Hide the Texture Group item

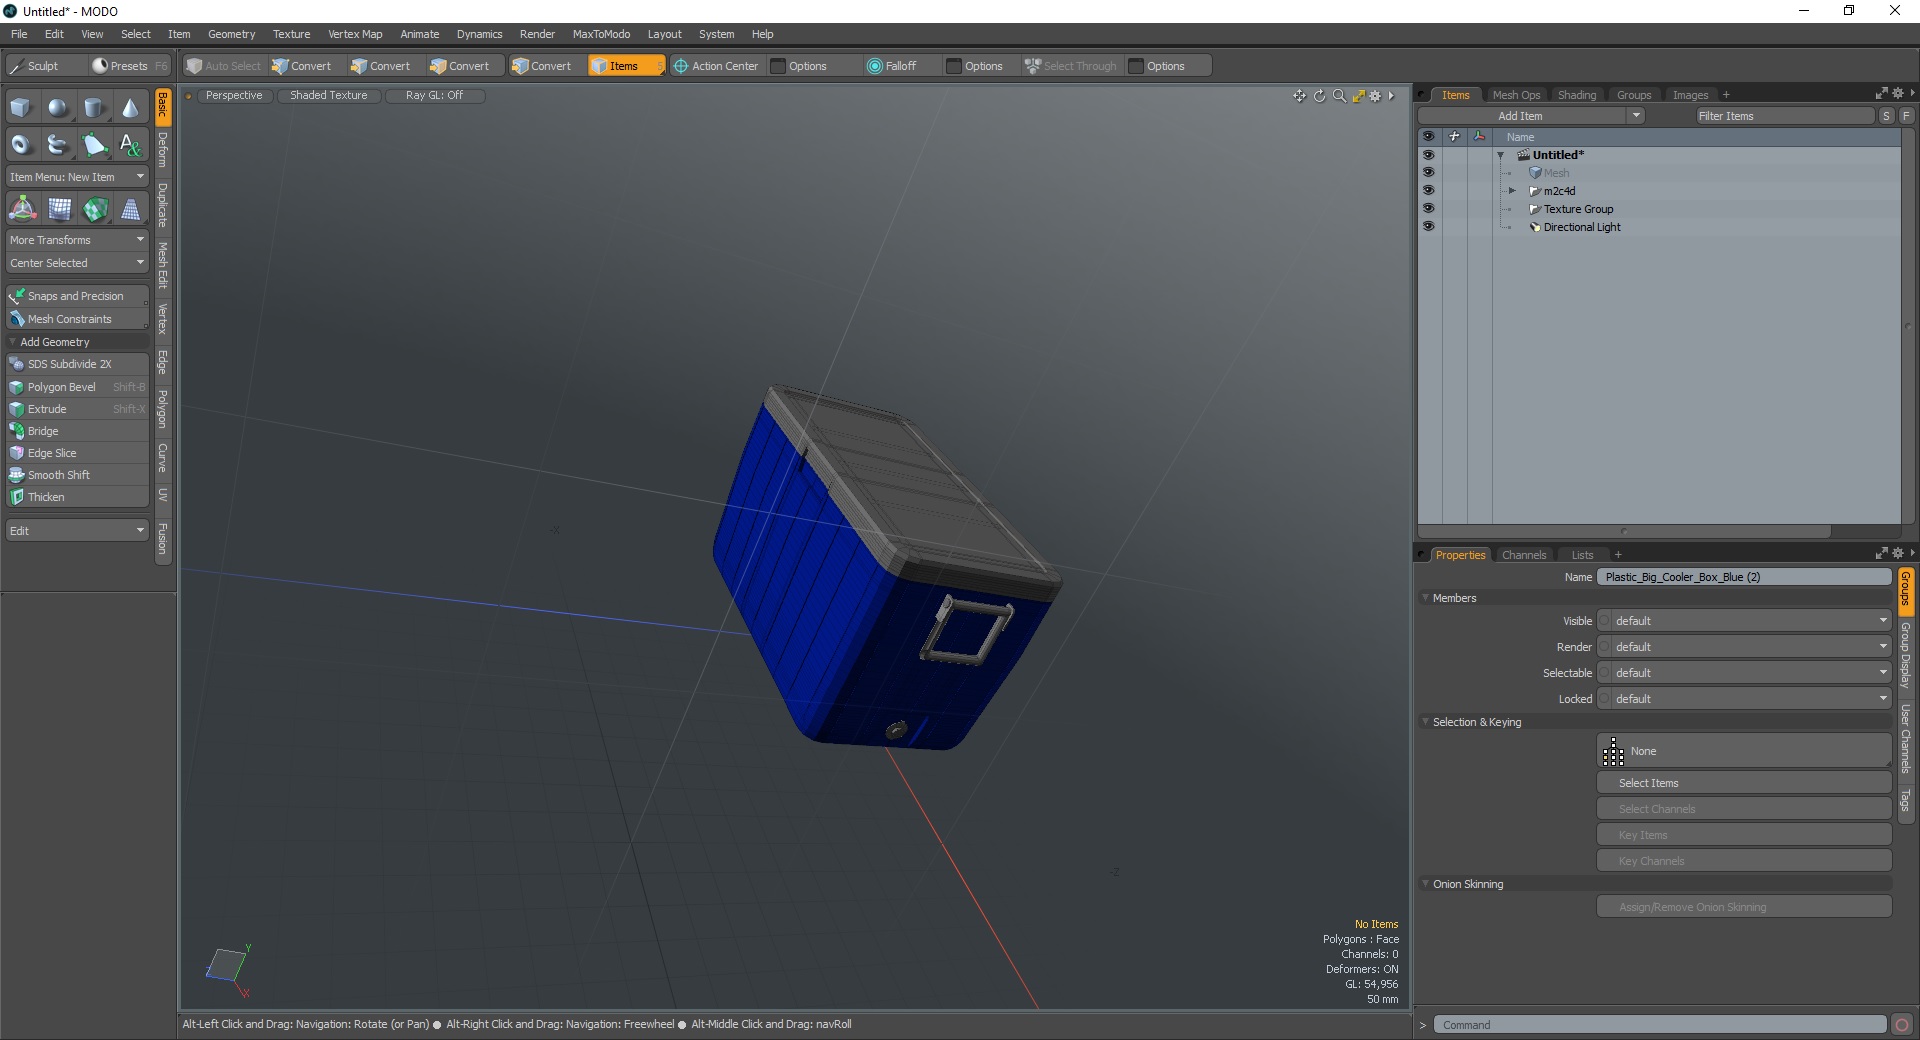pos(1428,209)
